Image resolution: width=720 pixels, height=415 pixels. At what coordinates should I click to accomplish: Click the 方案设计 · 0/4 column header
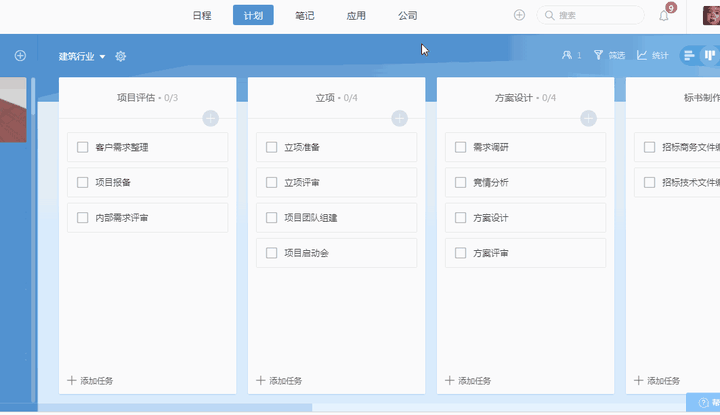525,98
